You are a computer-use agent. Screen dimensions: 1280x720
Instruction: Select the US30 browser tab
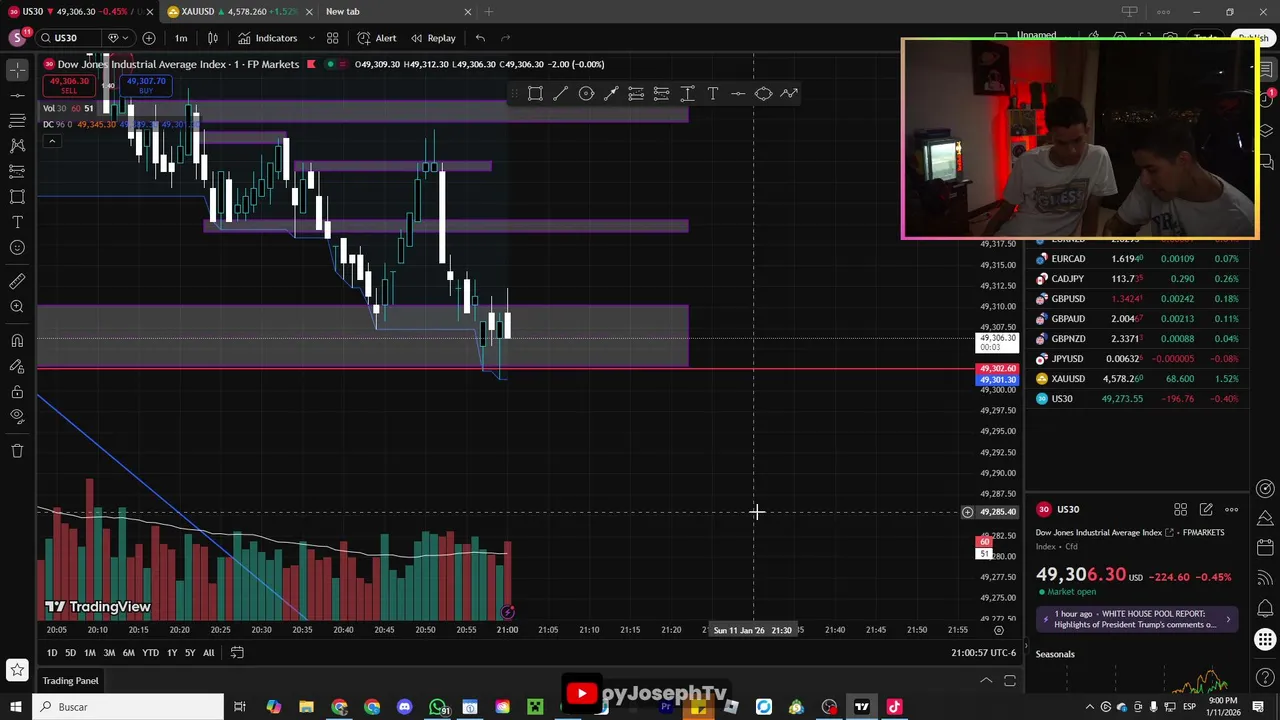(78, 12)
